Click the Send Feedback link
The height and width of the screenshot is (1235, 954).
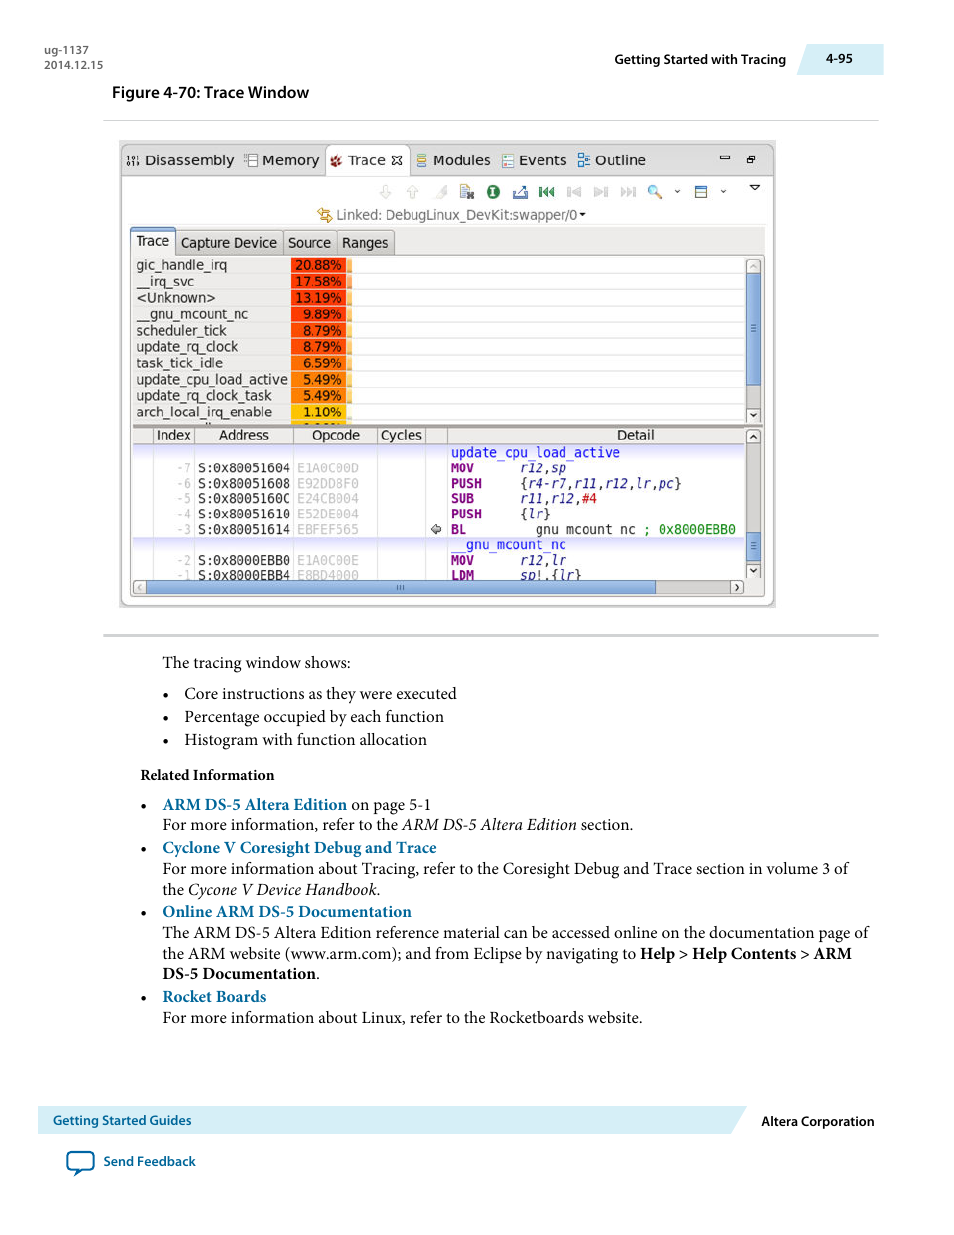(131, 1162)
